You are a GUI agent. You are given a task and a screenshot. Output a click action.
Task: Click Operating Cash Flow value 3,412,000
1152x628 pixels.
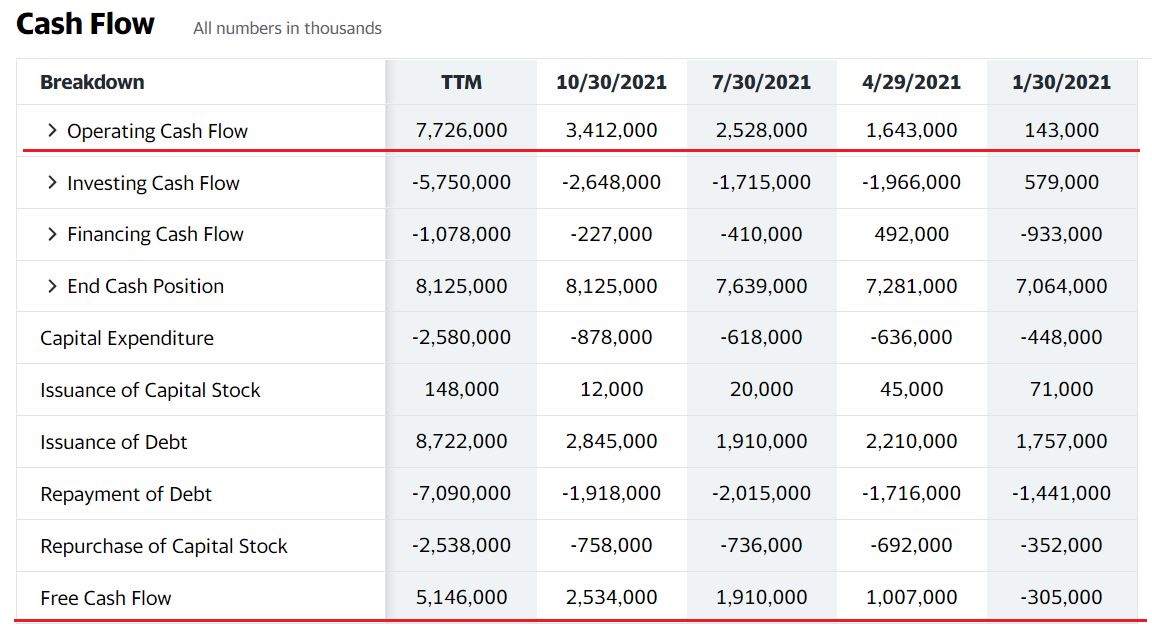click(611, 131)
